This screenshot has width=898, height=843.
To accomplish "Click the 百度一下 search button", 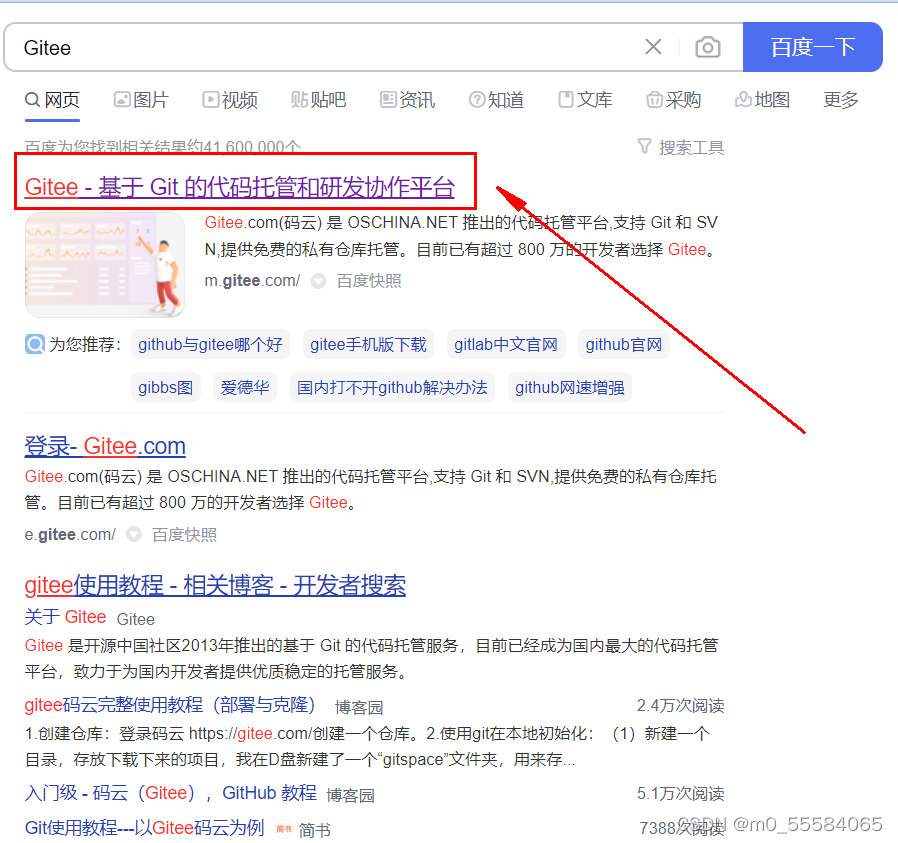I will tap(813, 47).
